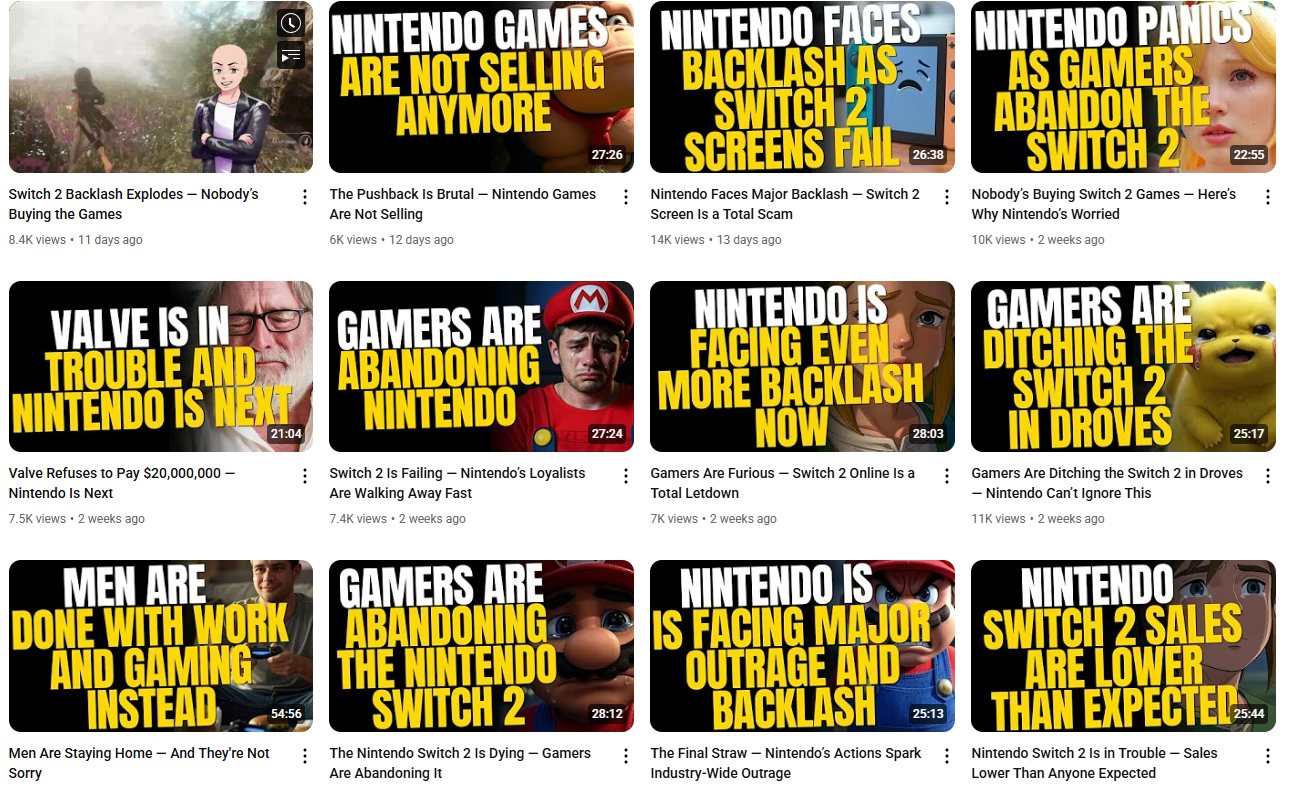Open options menu for 'Gamers Are Furious' video
The image size is (1289, 785).
[x=947, y=476]
